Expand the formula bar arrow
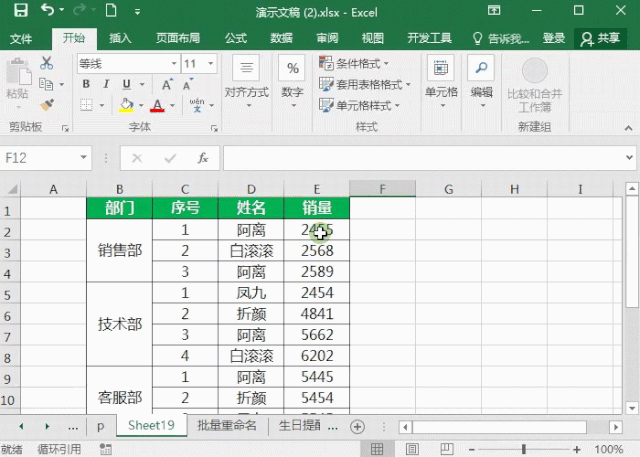 [629, 158]
